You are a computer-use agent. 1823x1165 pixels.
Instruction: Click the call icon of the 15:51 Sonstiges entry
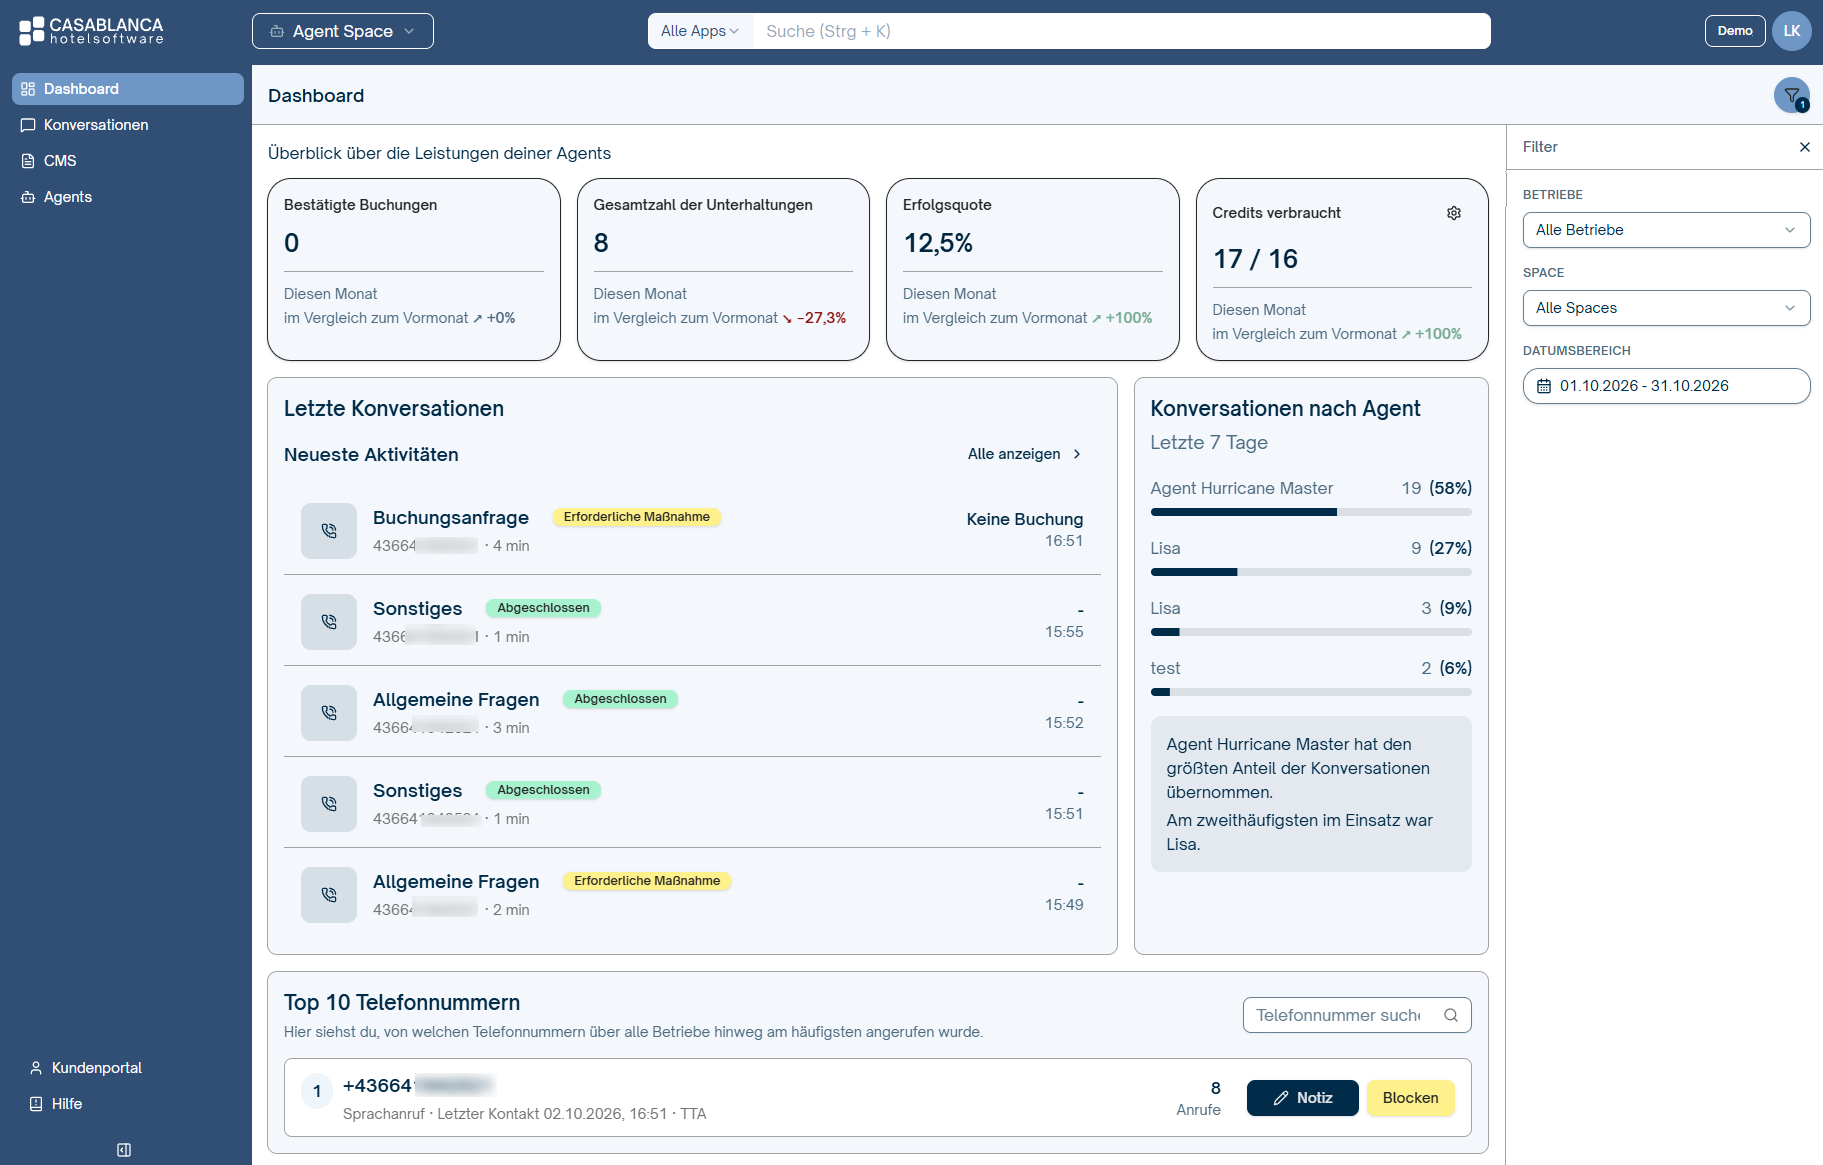point(329,804)
